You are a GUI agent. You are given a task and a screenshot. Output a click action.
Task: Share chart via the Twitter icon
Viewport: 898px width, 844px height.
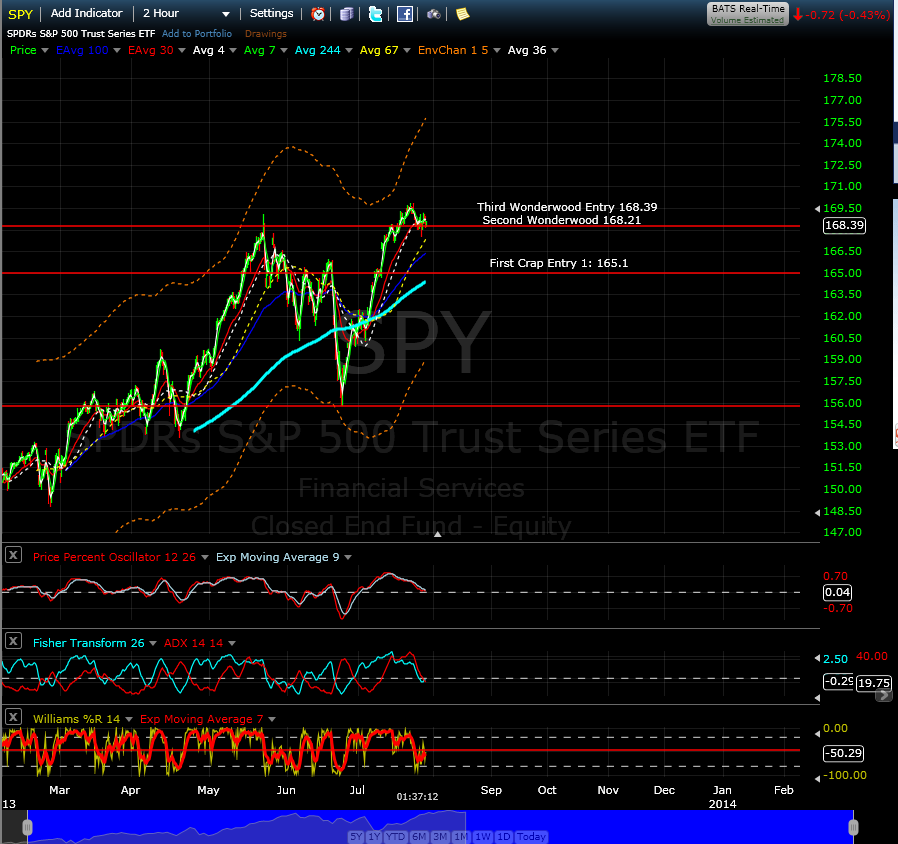click(376, 14)
